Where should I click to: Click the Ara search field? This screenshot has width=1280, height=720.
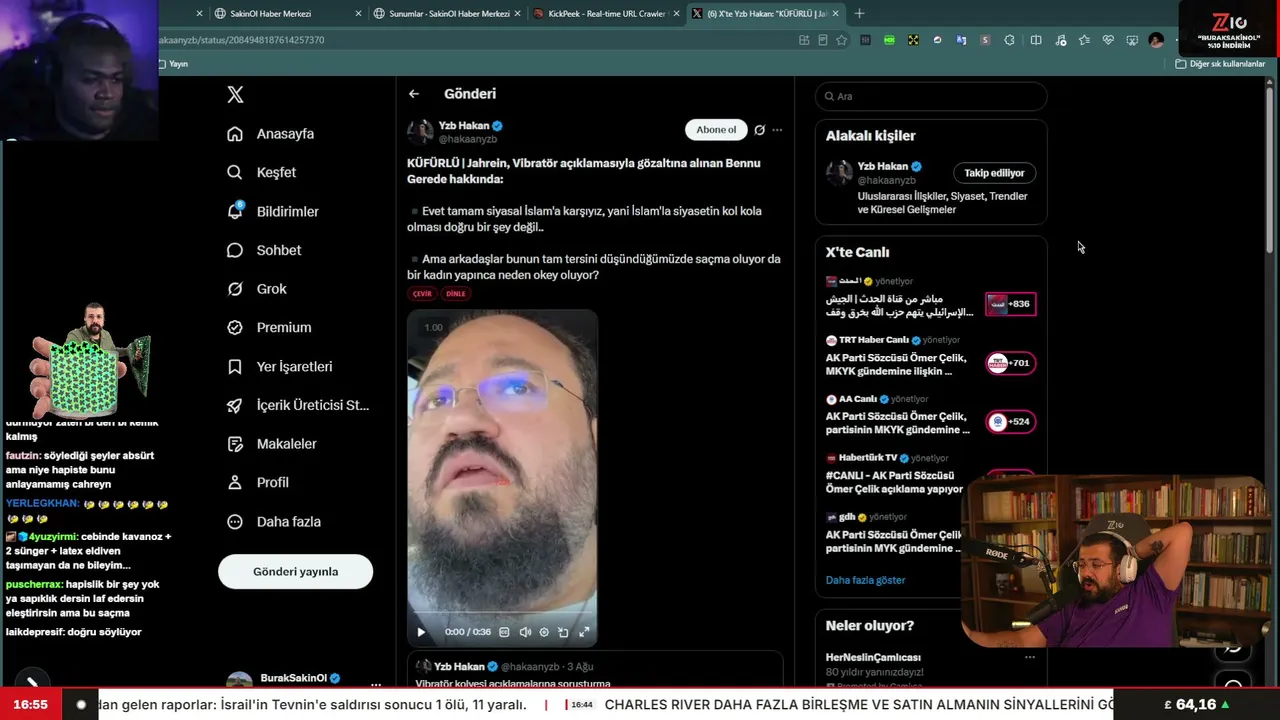click(x=931, y=96)
